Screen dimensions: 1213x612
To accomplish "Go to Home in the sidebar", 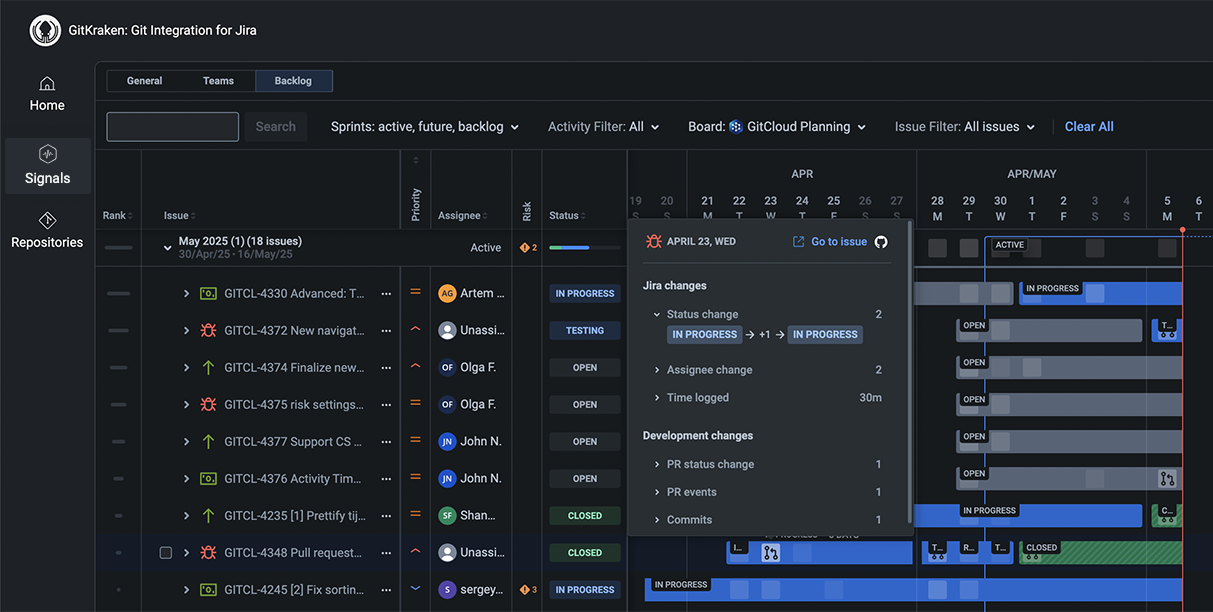I will click(47, 94).
